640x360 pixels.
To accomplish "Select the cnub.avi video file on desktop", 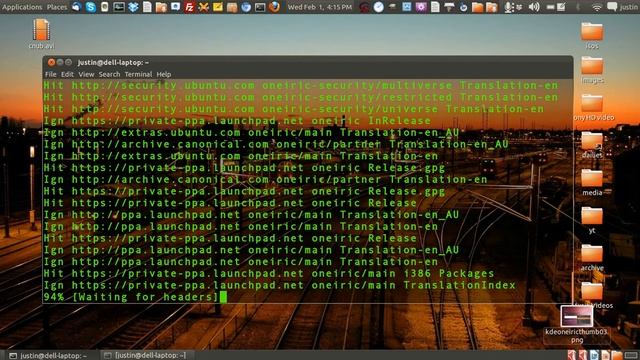I will (41, 33).
